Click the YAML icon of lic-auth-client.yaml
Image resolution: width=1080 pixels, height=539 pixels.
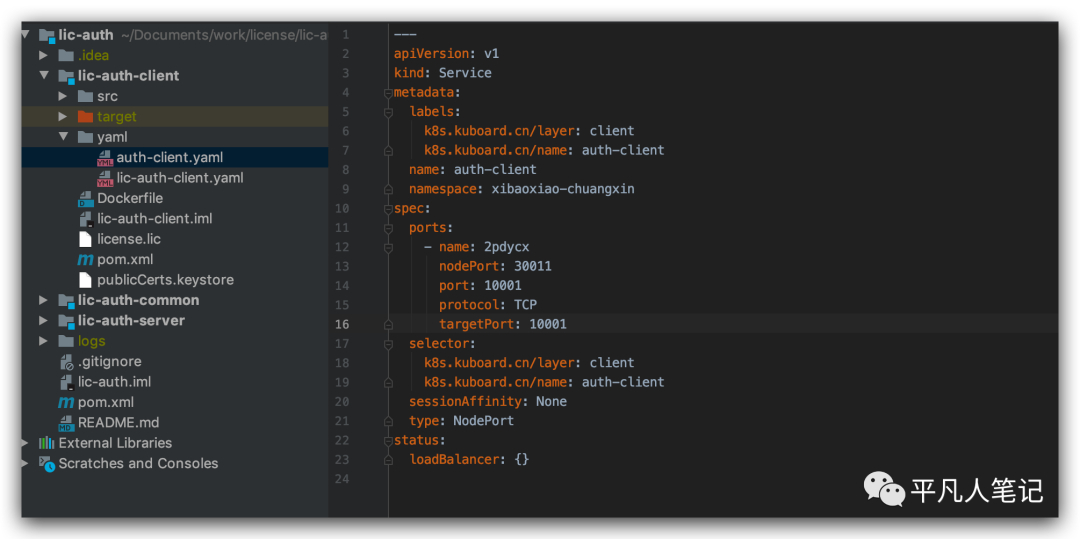(105, 178)
